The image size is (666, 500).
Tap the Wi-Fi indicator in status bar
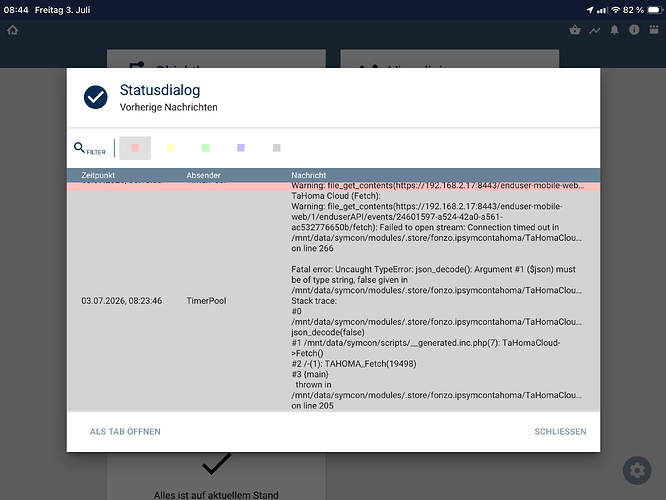[x=615, y=10]
